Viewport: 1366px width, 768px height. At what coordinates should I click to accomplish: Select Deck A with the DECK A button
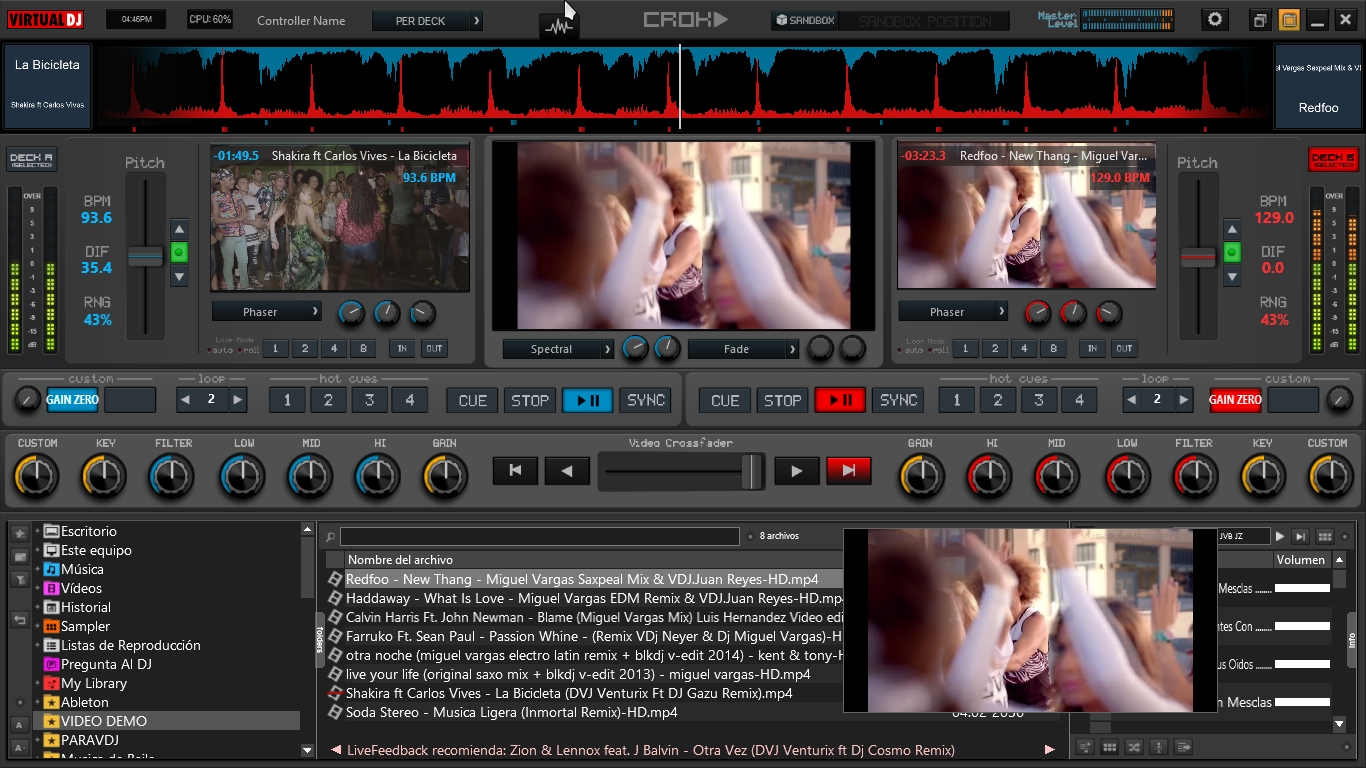click(31, 159)
